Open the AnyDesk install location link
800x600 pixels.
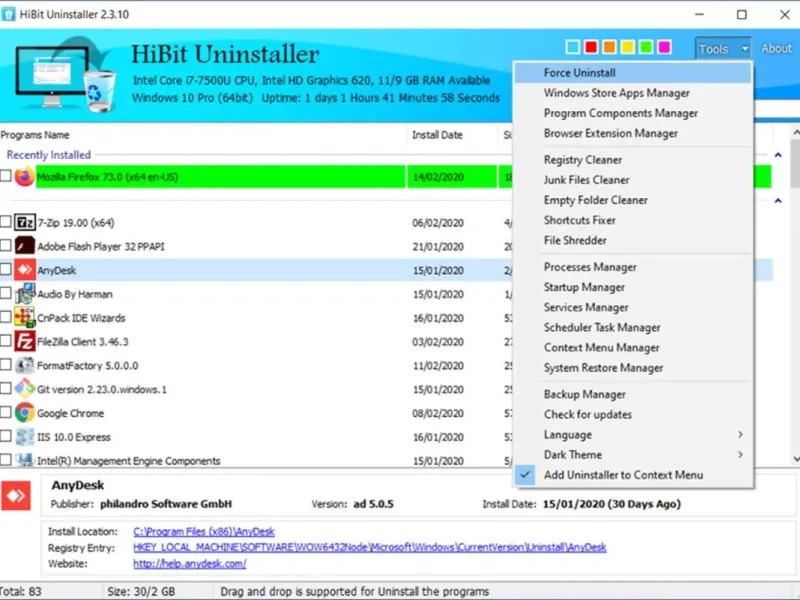pos(204,532)
